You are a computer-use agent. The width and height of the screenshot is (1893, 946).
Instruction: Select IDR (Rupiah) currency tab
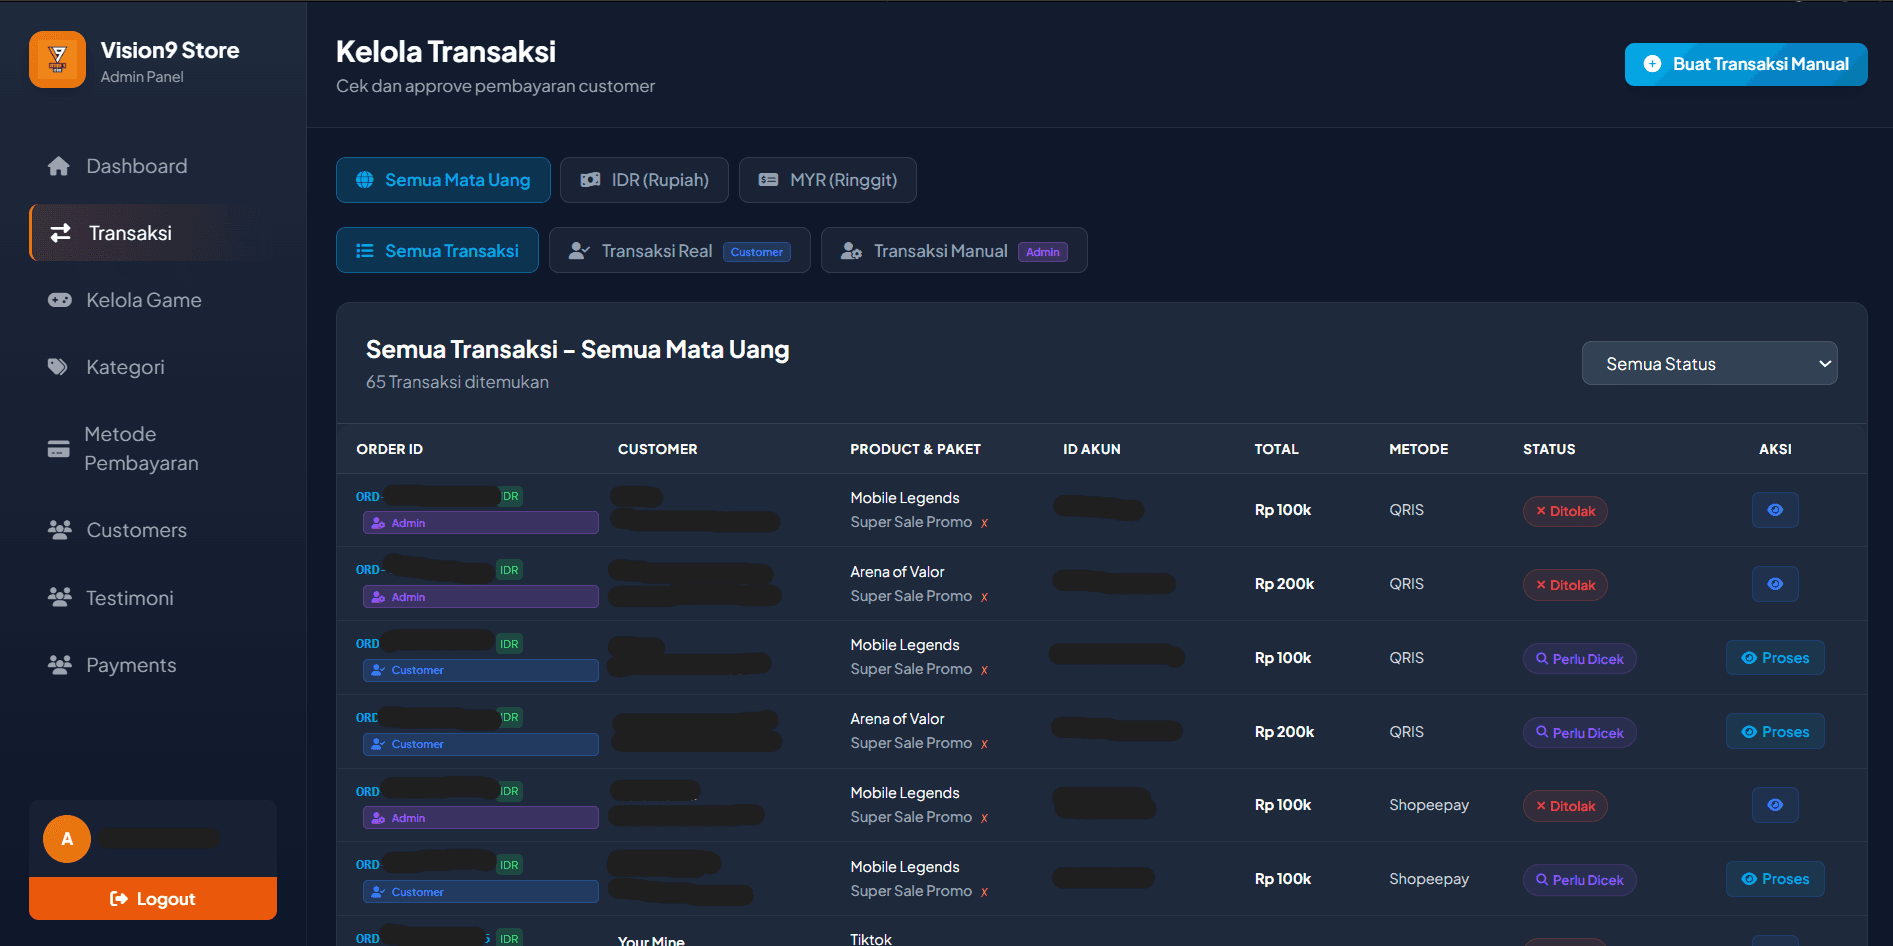click(644, 180)
